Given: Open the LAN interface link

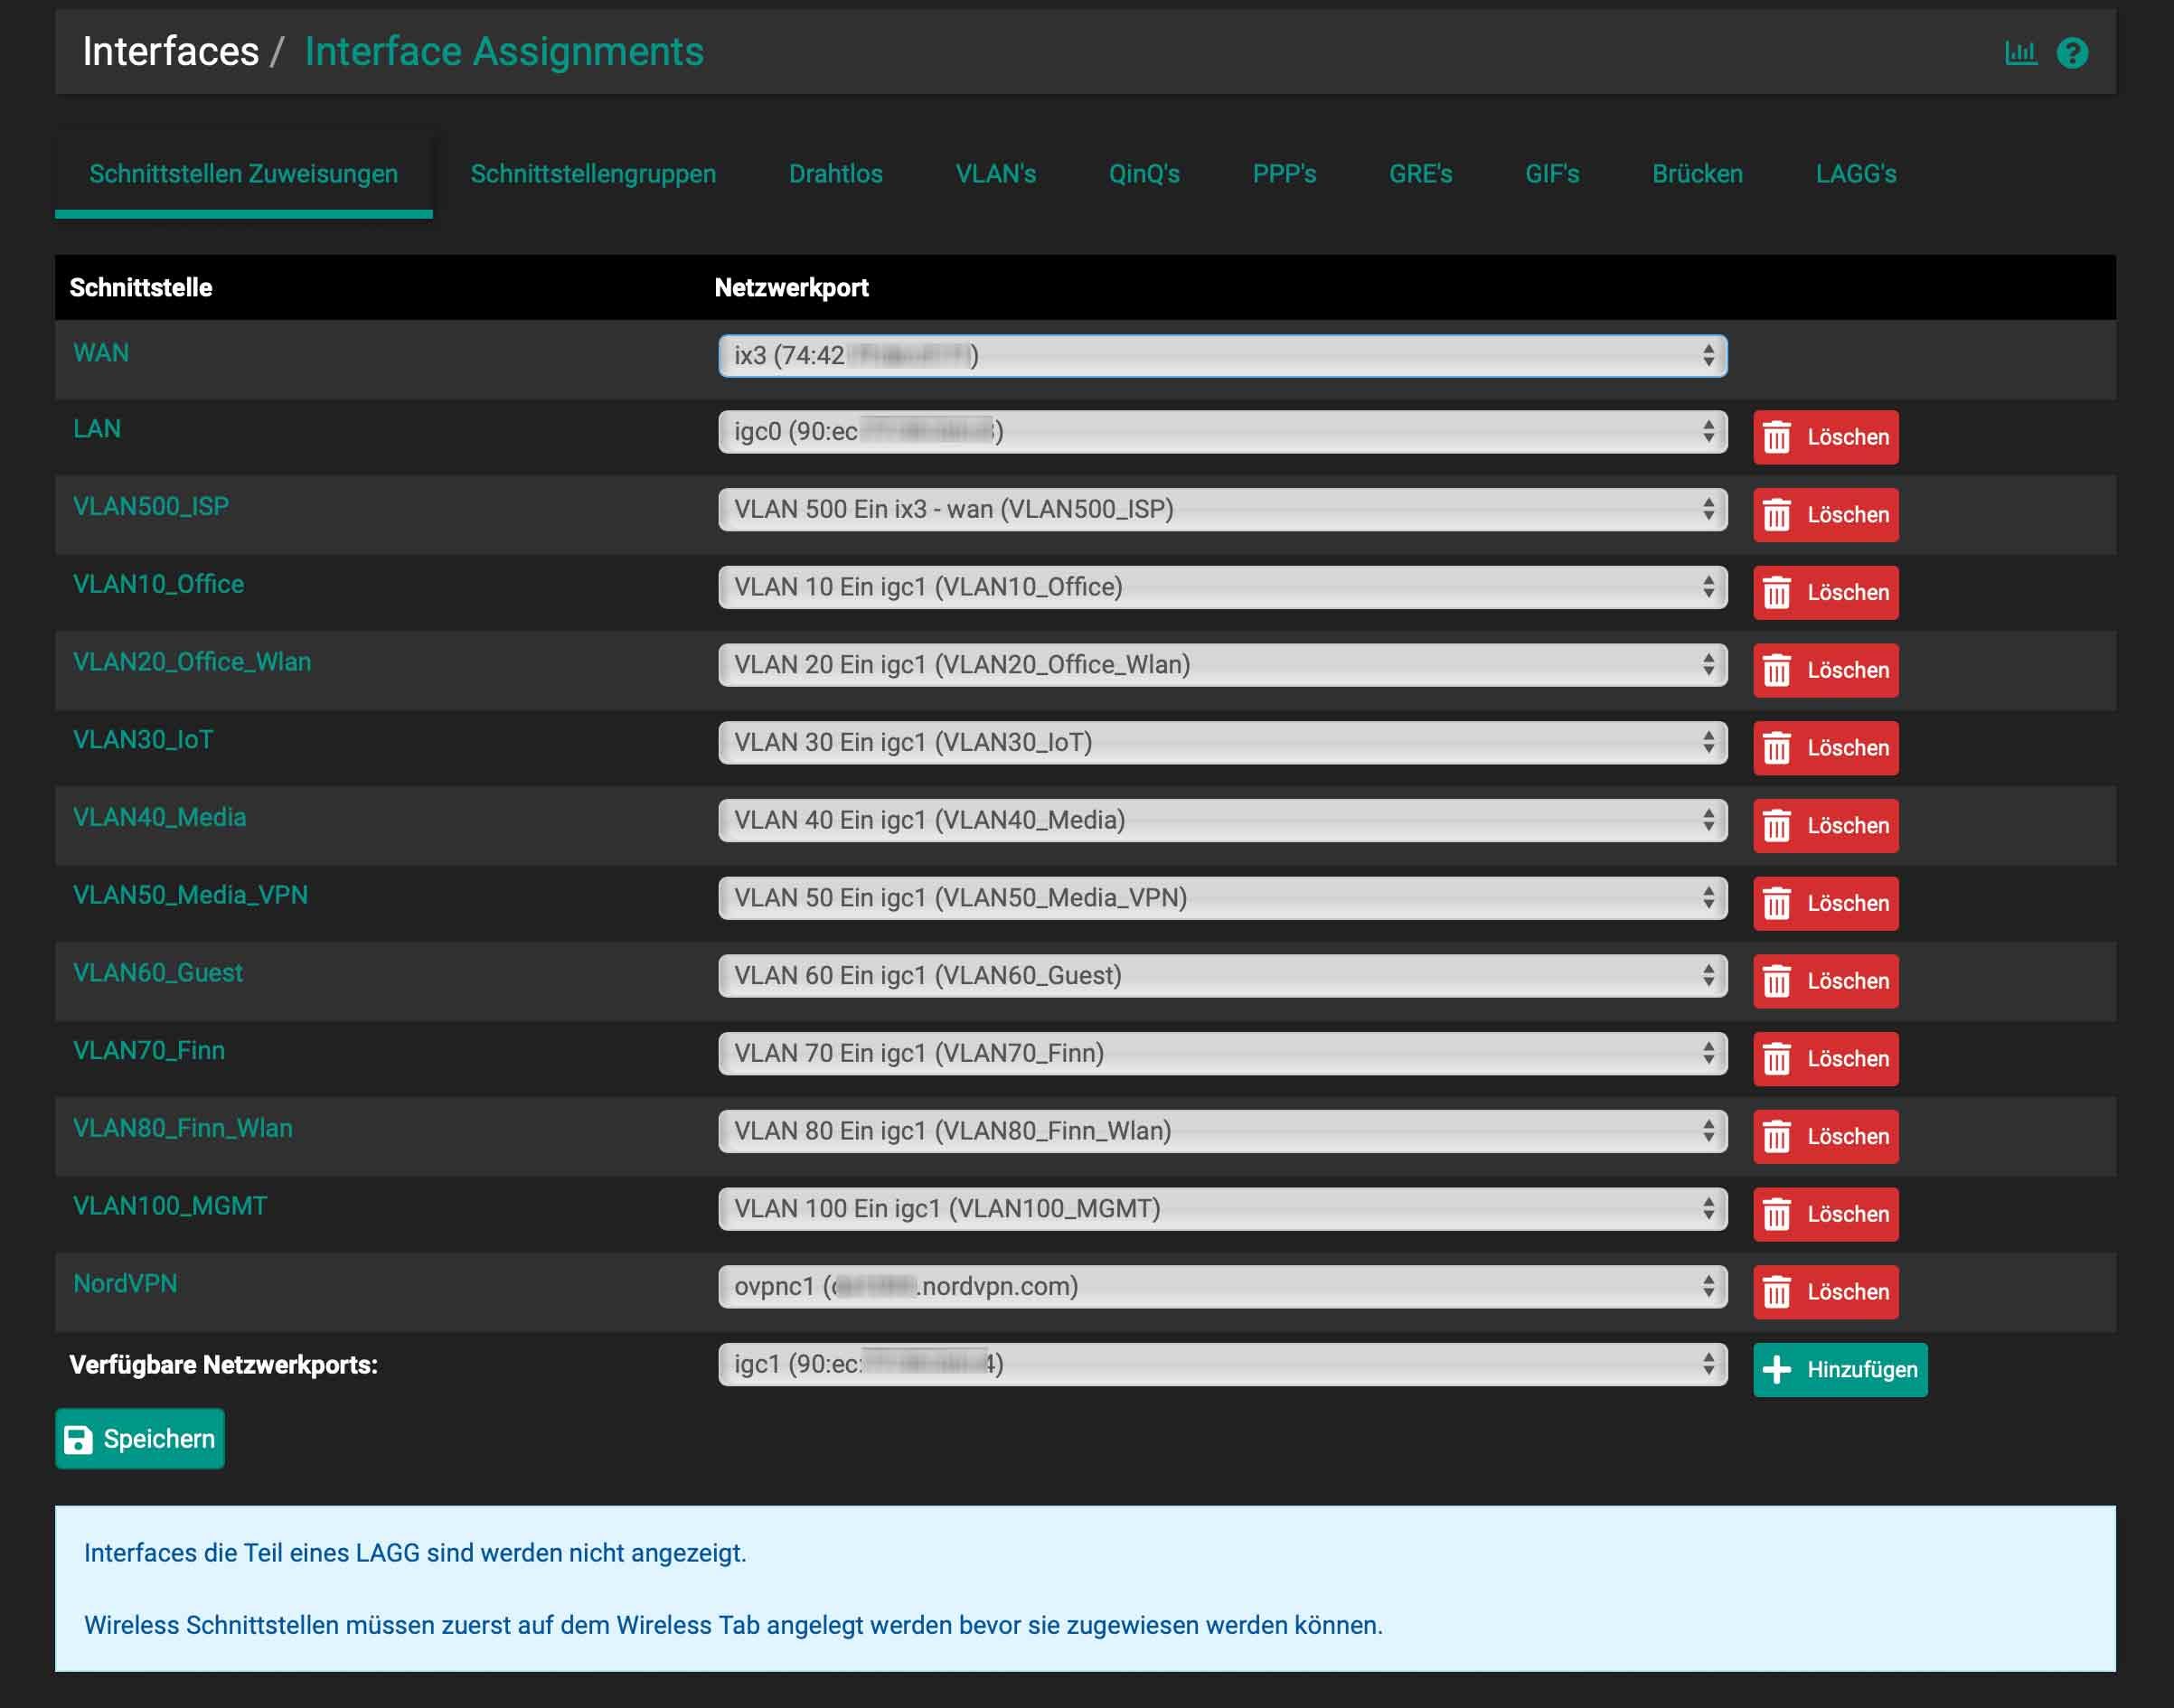Looking at the screenshot, I should click(97, 428).
